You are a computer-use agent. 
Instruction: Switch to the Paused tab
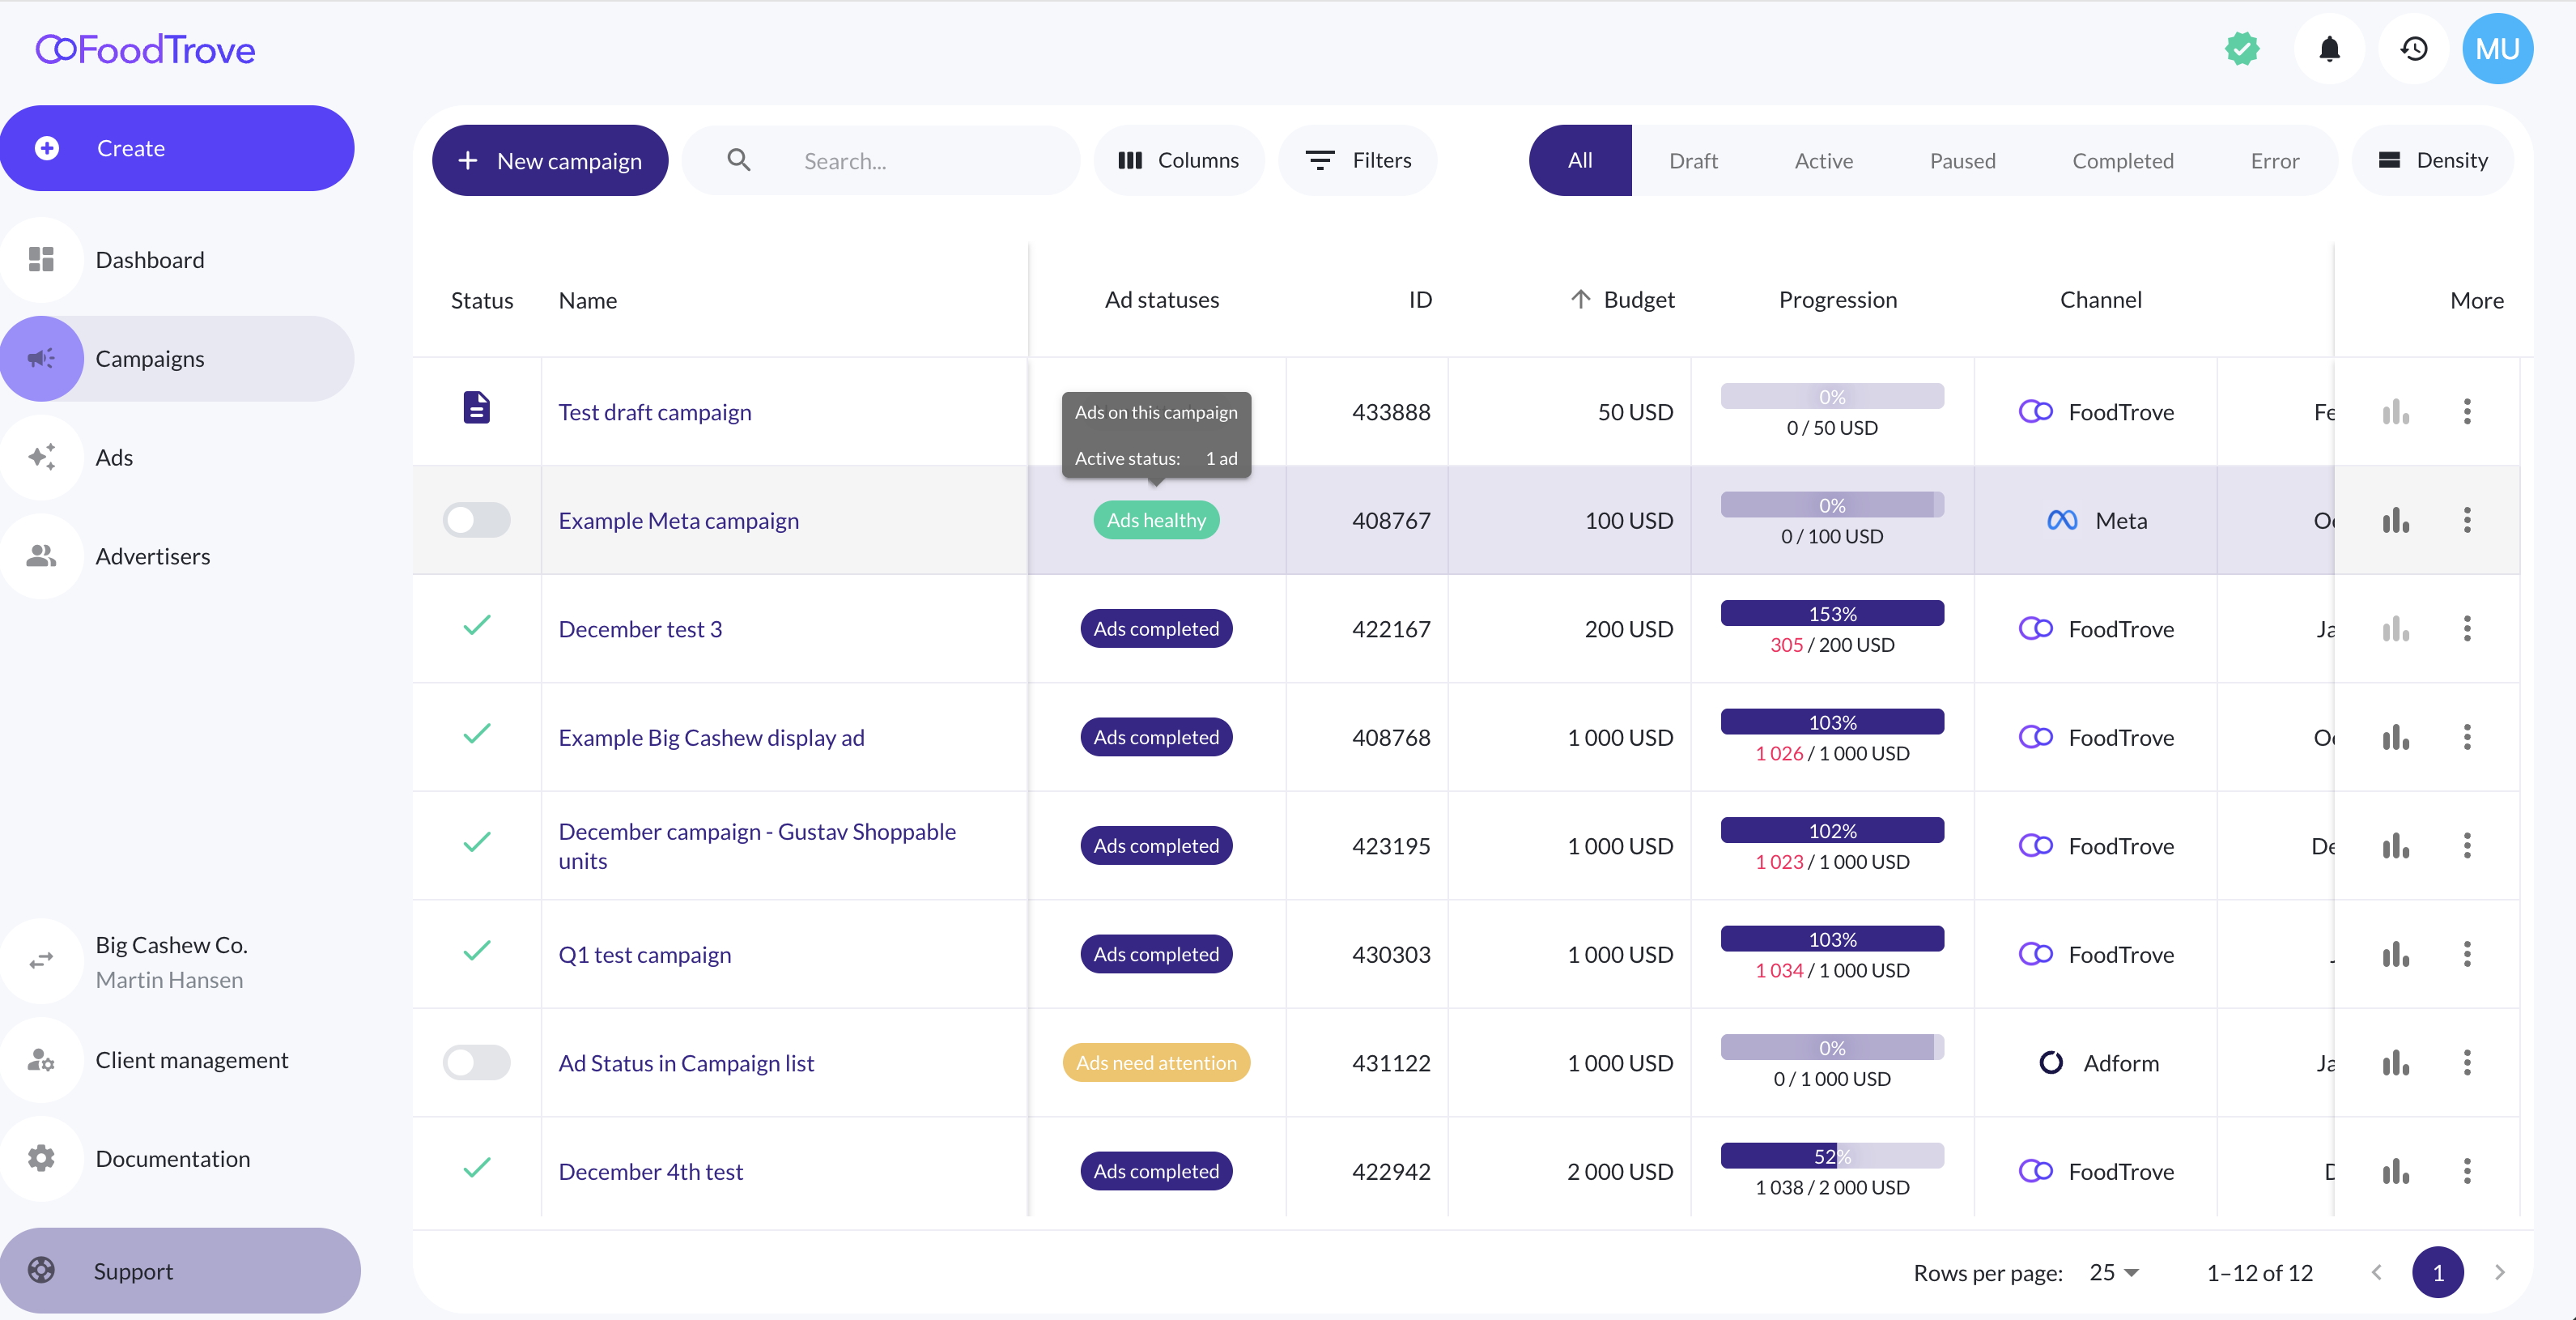[x=1962, y=160]
